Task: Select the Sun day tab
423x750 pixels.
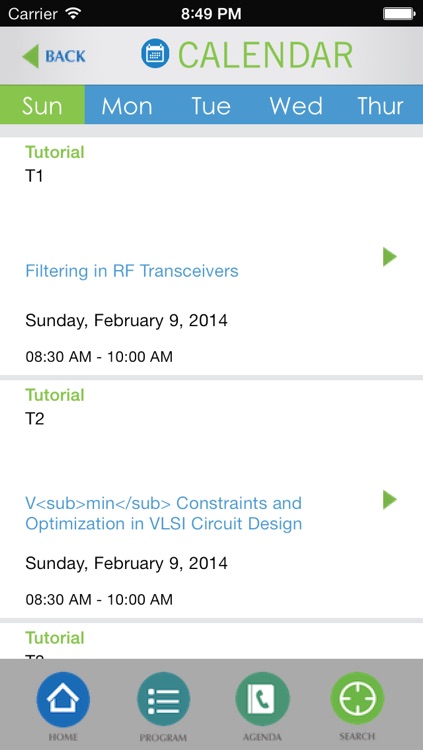Action: (x=42, y=105)
